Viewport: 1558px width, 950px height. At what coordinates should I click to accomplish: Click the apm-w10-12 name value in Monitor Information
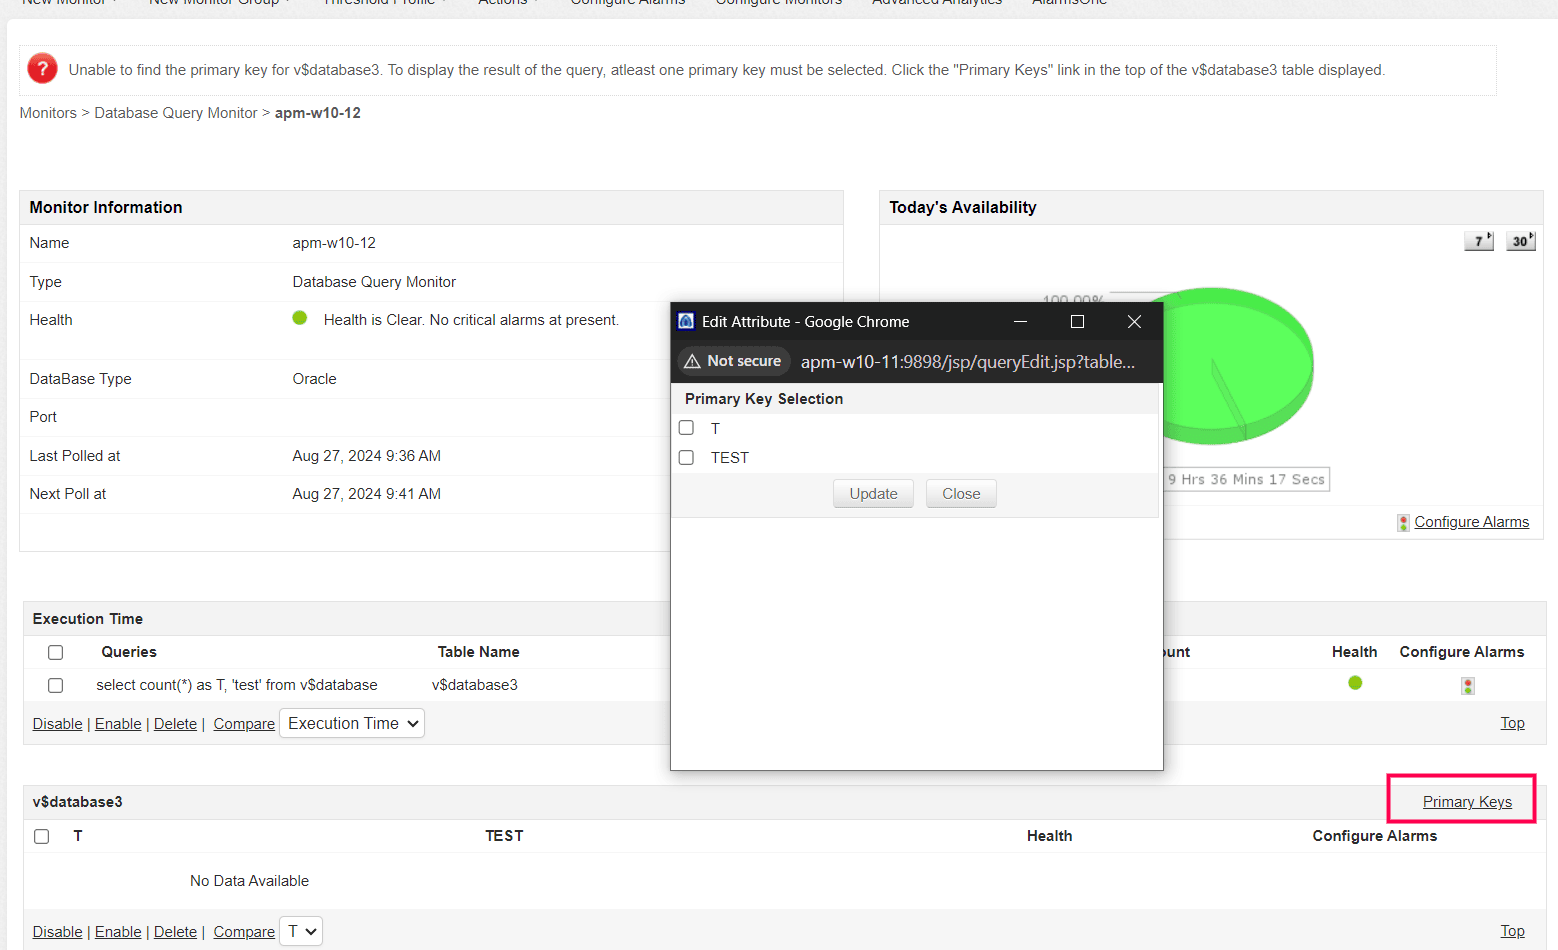coord(334,243)
